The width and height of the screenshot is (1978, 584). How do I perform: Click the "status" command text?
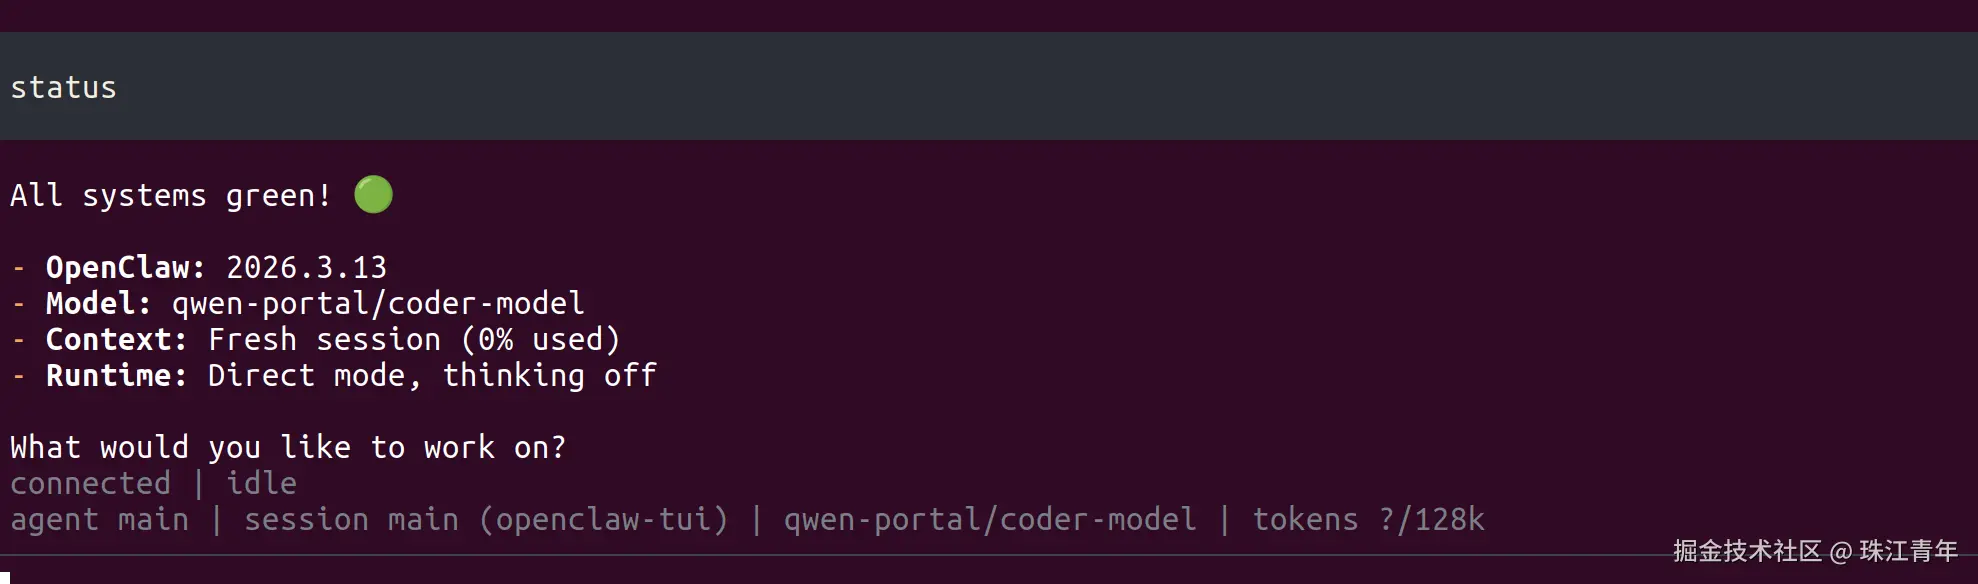[x=63, y=88]
